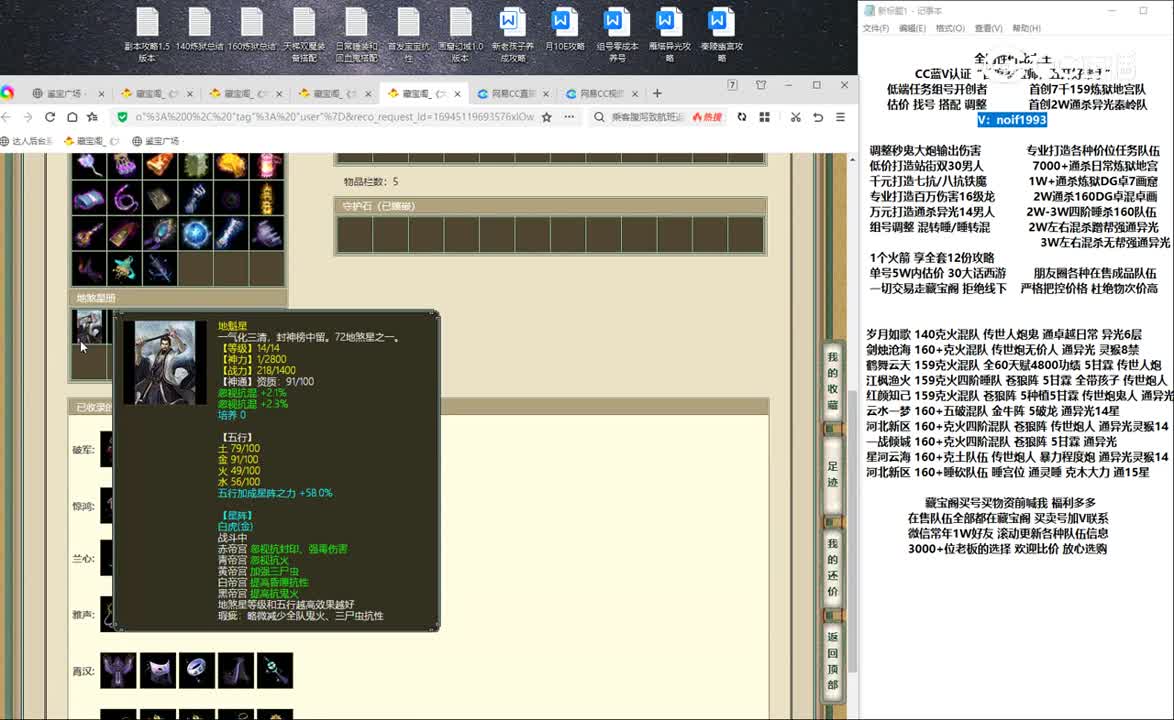Open WPS document 秦陵幽宫攻略 on desktop
Image resolution: width=1174 pixels, height=720 pixels.
point(721,34)
